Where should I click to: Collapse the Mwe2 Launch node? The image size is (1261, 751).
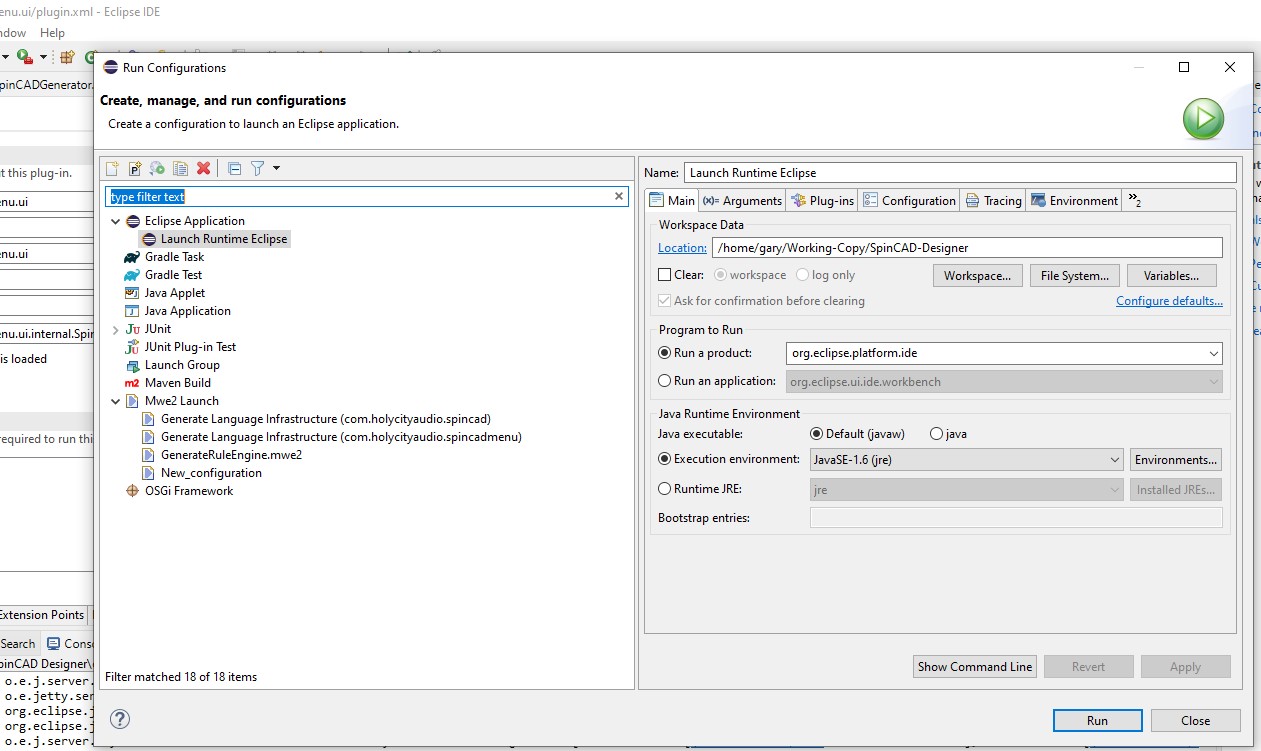pyautogui.click(x=115, y=401)
